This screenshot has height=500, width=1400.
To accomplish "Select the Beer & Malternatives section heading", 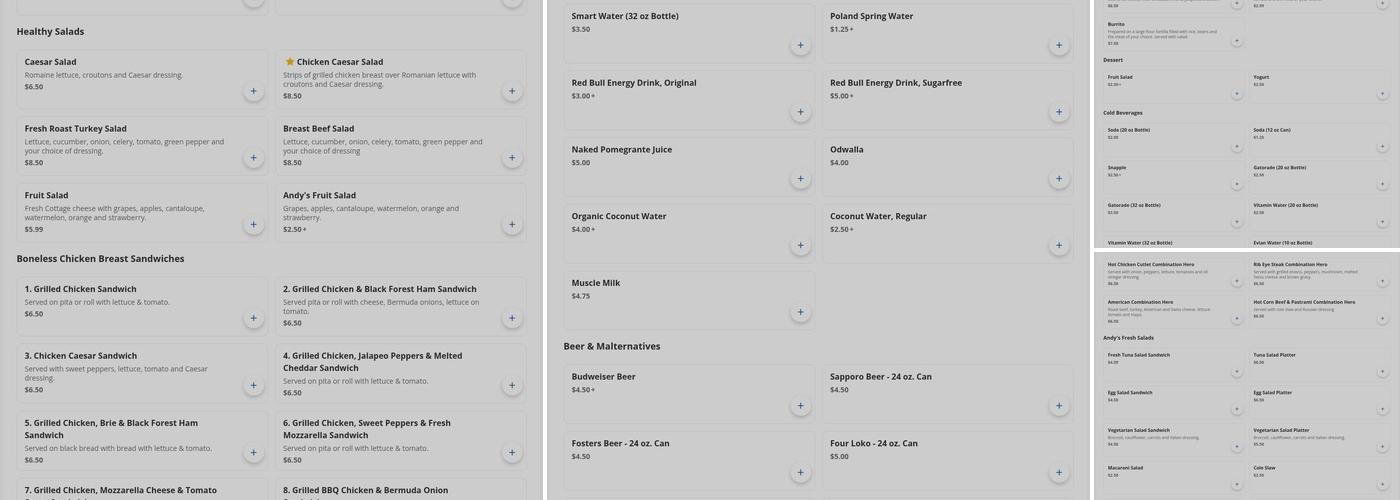I will (x=611, y=347).
